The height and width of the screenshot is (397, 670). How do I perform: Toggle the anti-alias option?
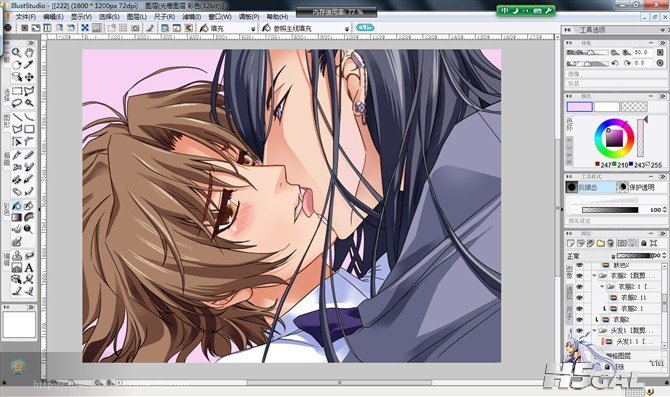(x=590, y=187)
